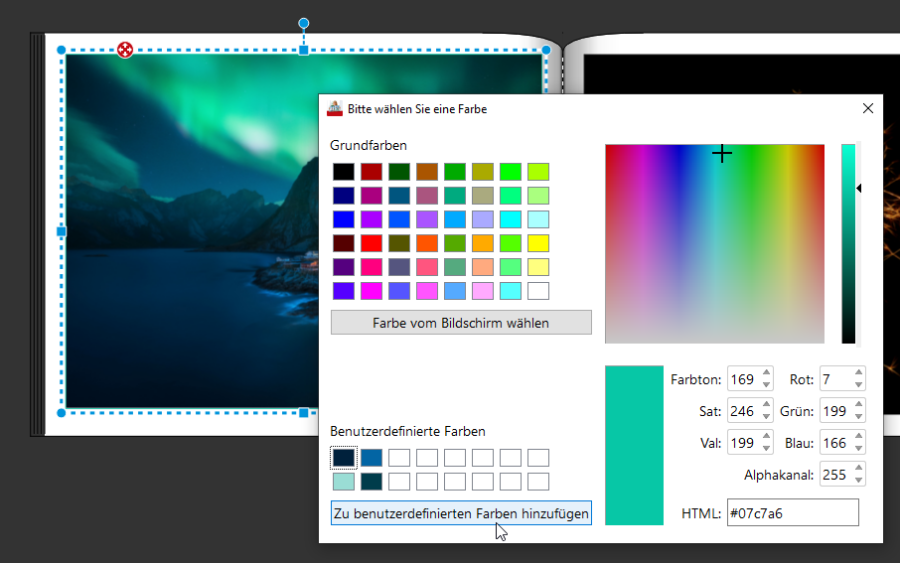Click the Grün value field

(x=835, y=410)
